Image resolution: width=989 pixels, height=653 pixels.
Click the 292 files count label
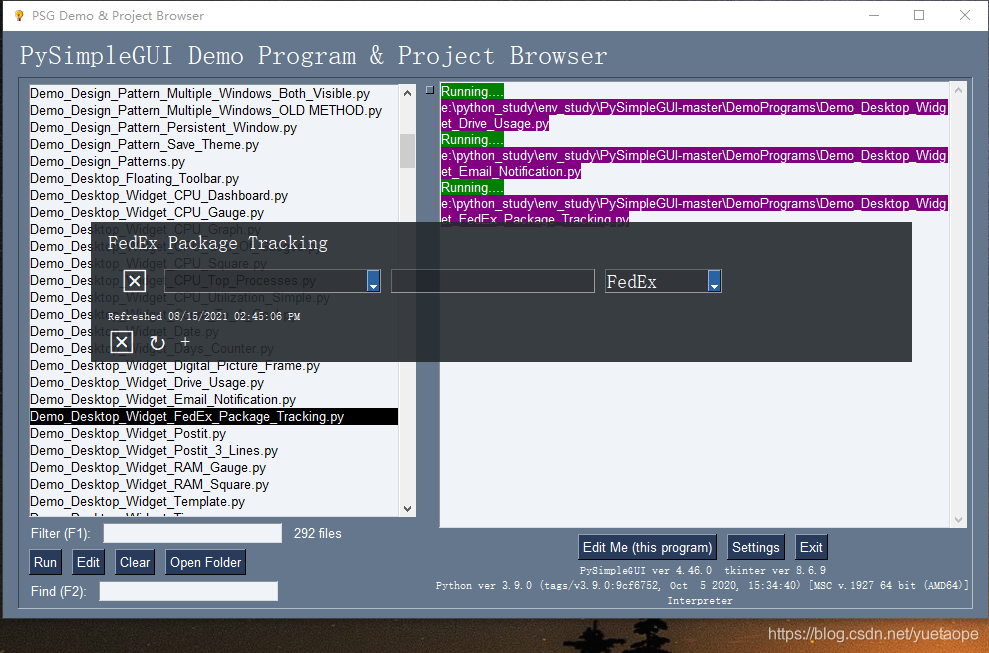pos(318,534)
